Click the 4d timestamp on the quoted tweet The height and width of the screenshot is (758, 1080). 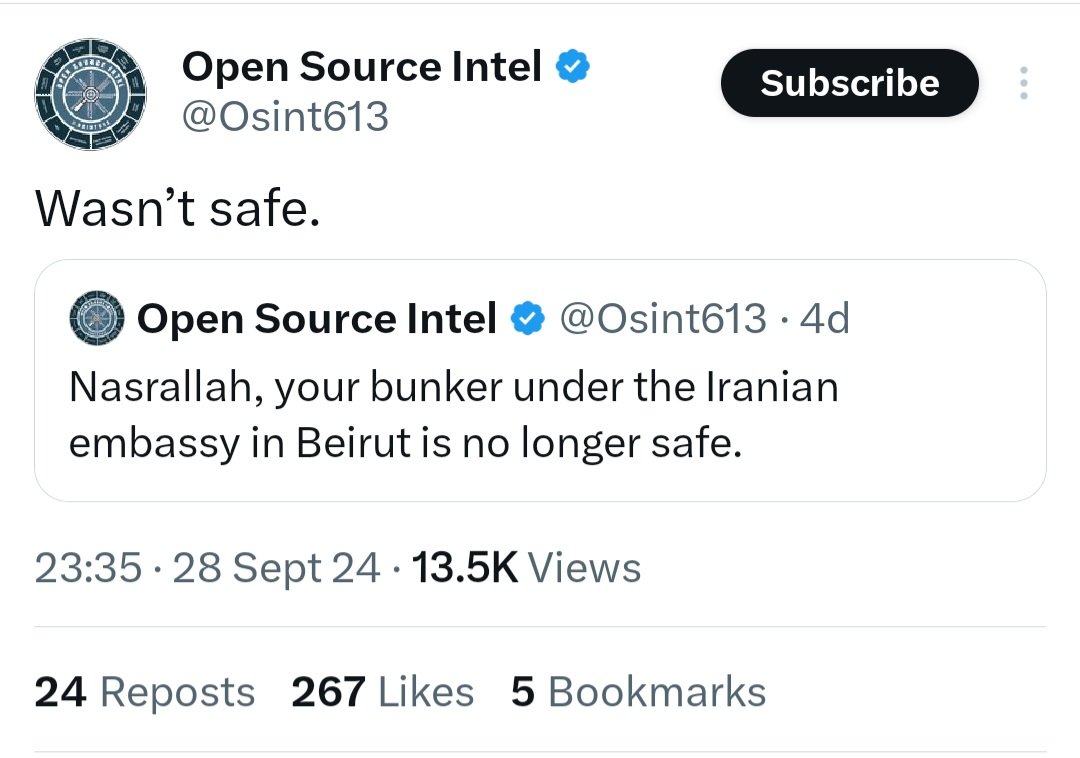click(x=824, y=318)
